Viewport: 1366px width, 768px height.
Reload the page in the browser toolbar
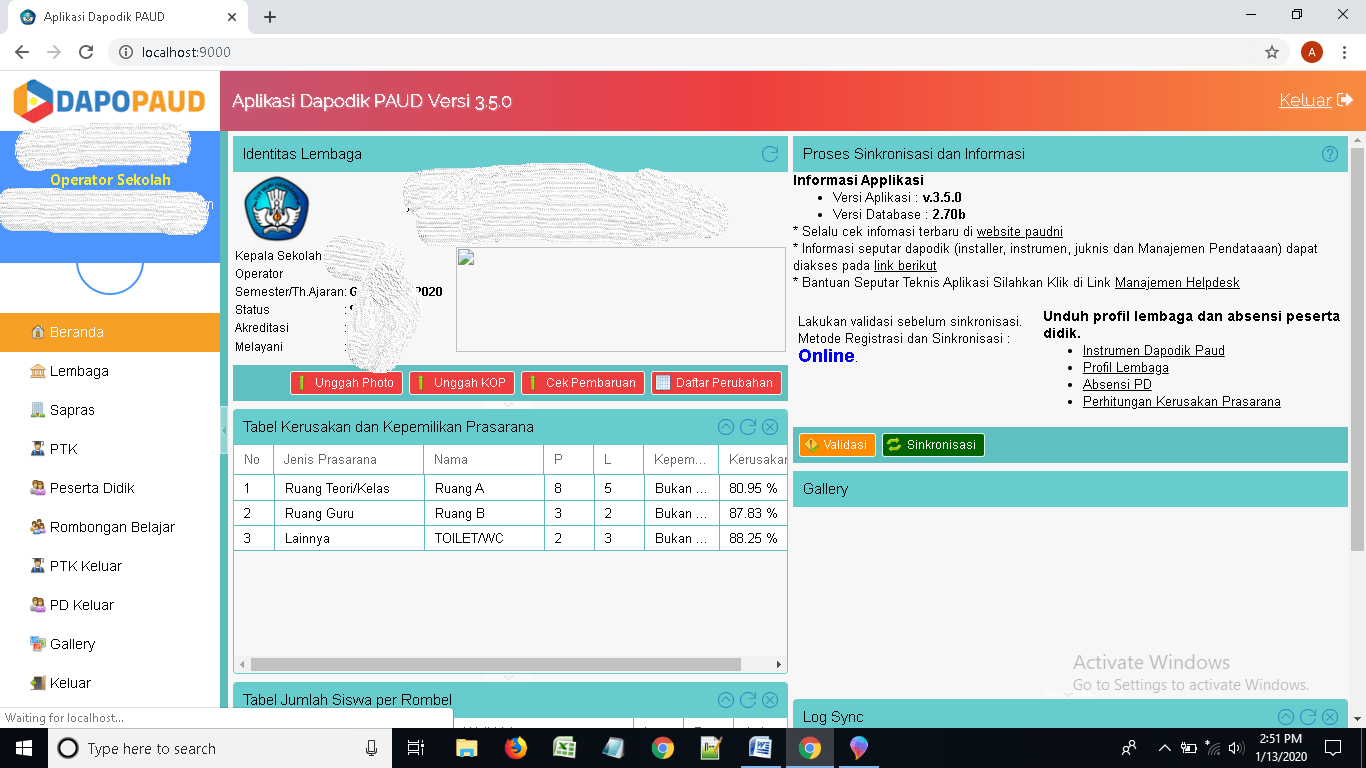tap(86, 52)
